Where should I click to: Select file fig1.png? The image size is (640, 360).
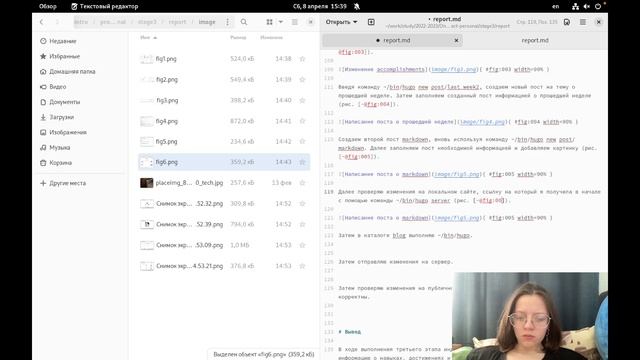[224, 59]
